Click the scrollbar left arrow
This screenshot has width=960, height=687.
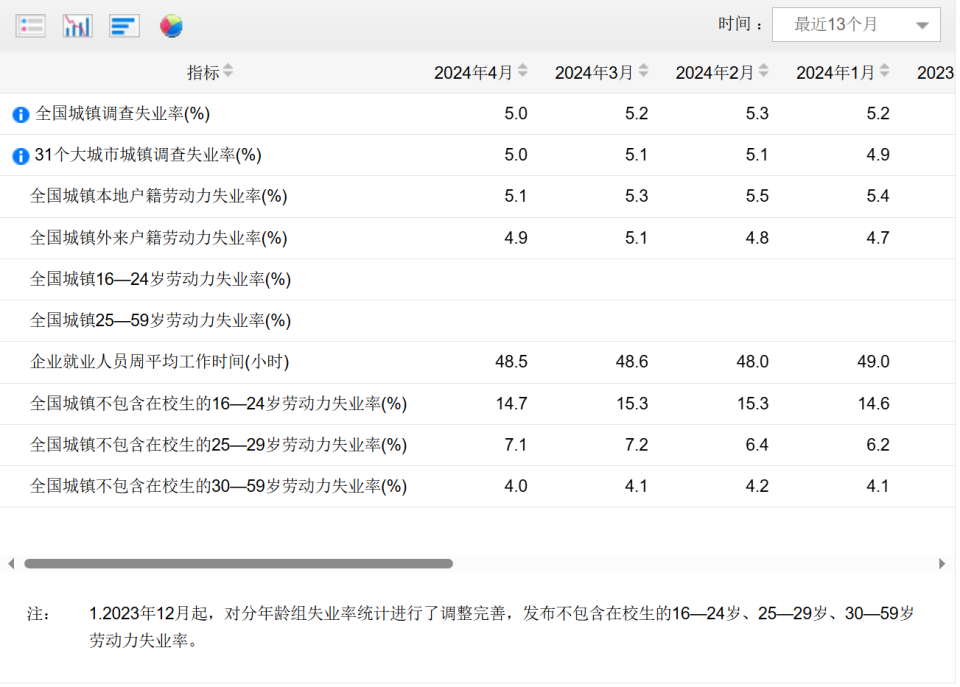[x=11, y=563]
